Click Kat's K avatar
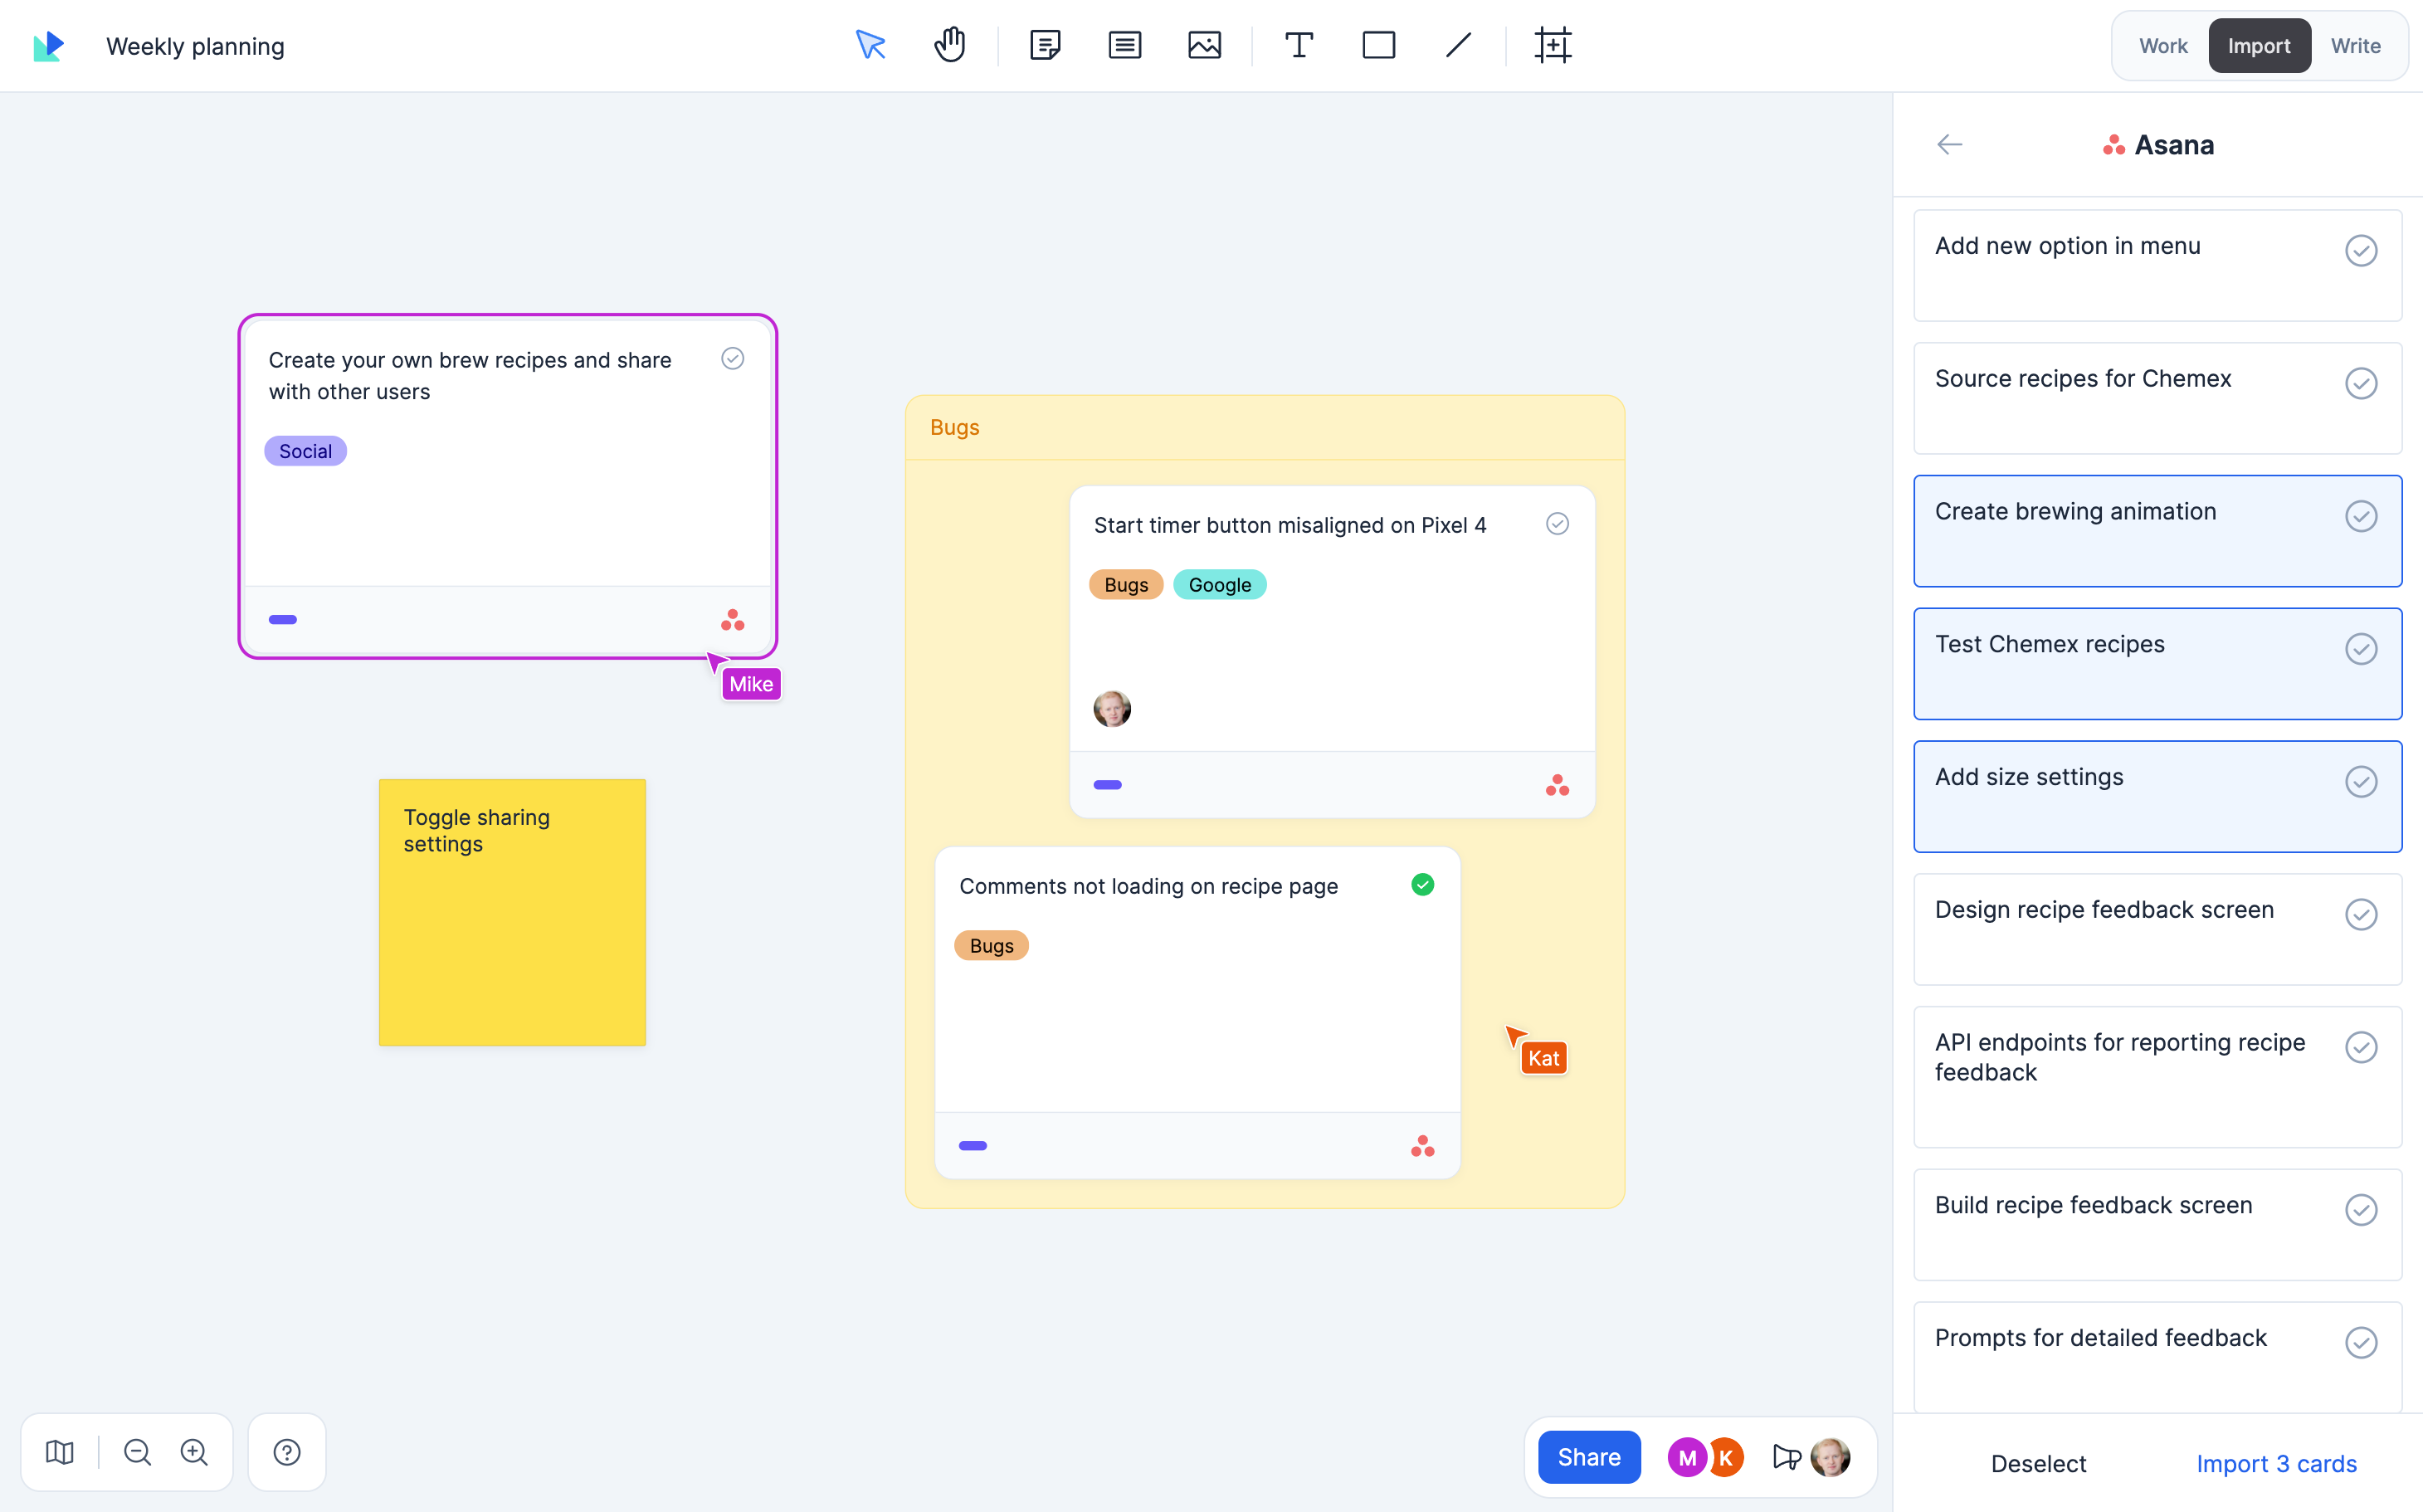Screen dimensions: 2423x1512 point(1726,1457)
